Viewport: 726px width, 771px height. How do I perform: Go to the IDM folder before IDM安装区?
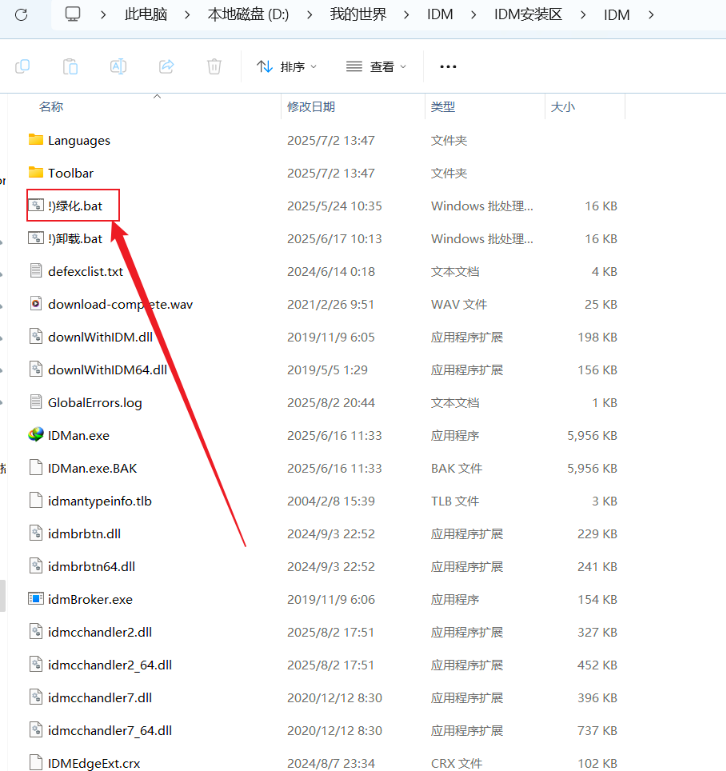pos(440,15)
